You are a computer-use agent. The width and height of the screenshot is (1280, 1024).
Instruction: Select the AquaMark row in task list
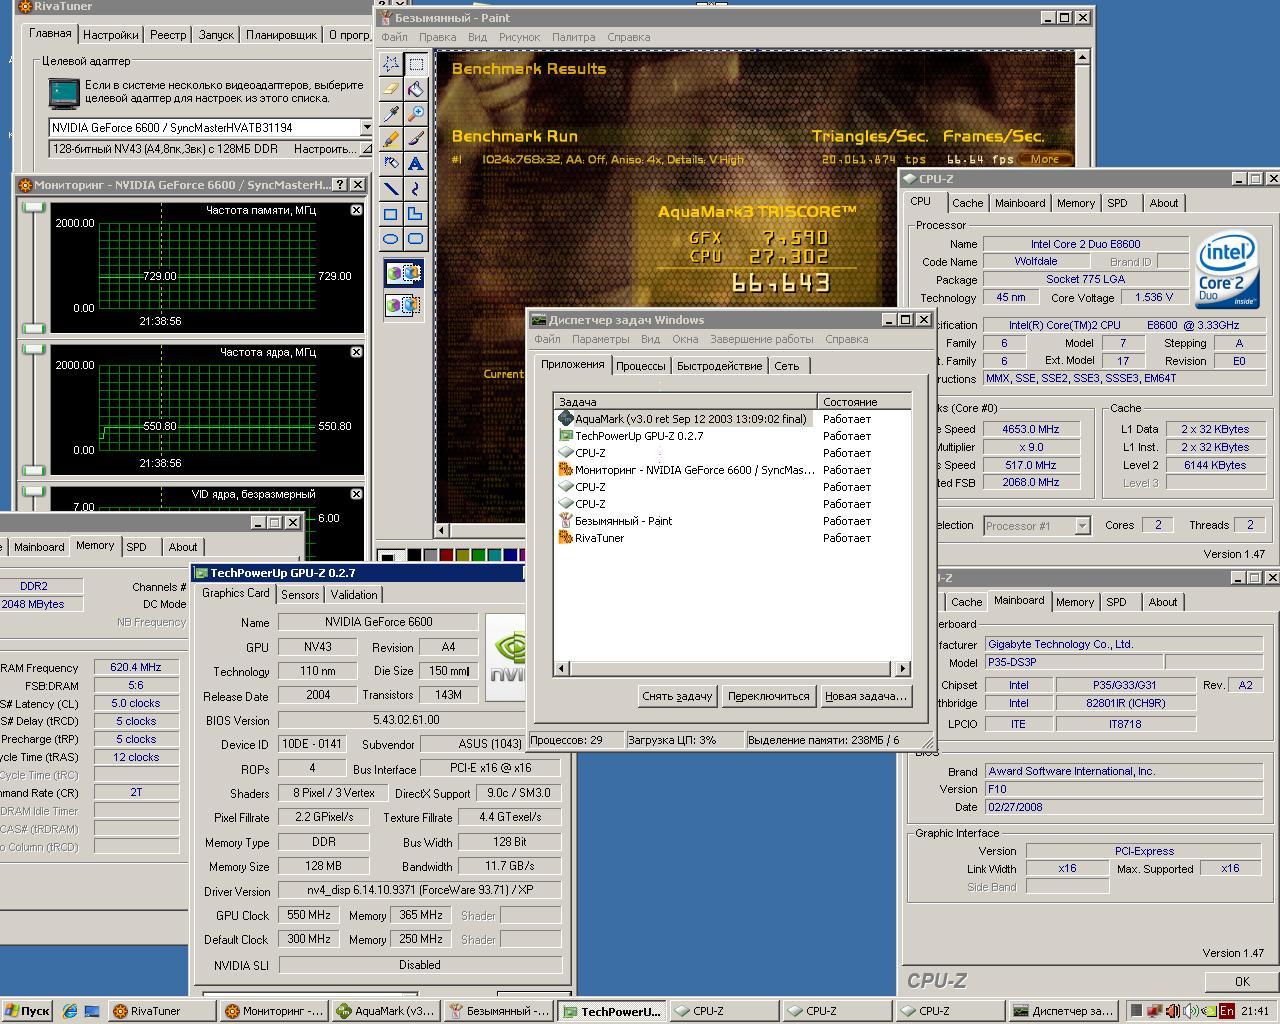732,419
